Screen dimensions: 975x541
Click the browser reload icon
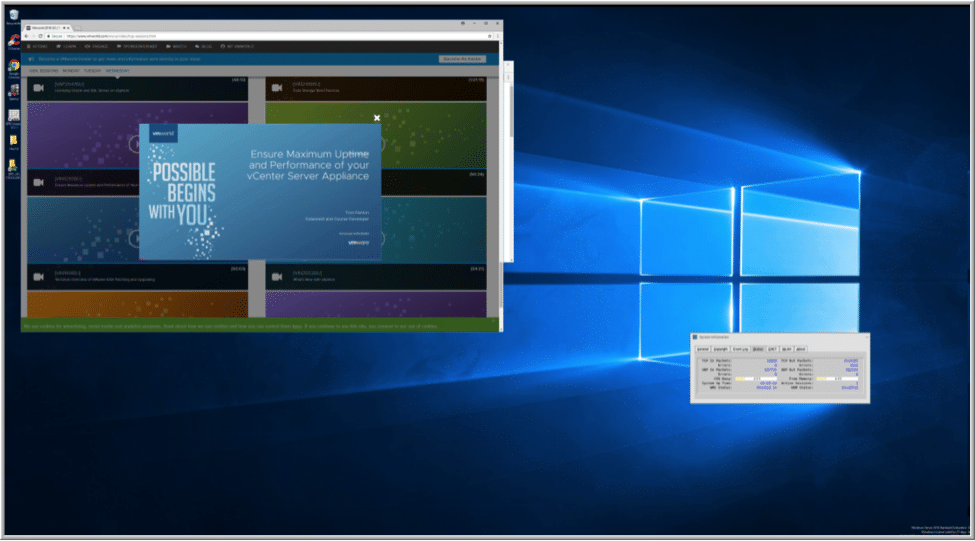[x=40, y=36]
